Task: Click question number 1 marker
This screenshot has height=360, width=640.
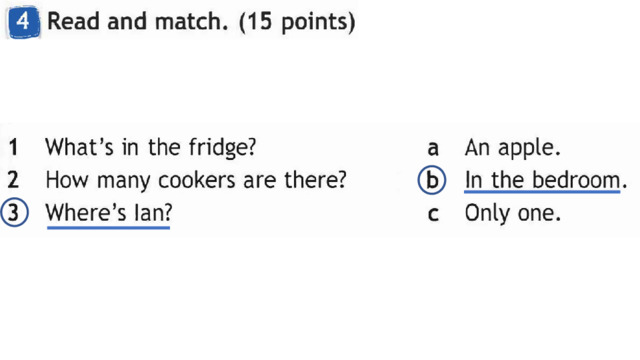Action: tap(13, 147)
